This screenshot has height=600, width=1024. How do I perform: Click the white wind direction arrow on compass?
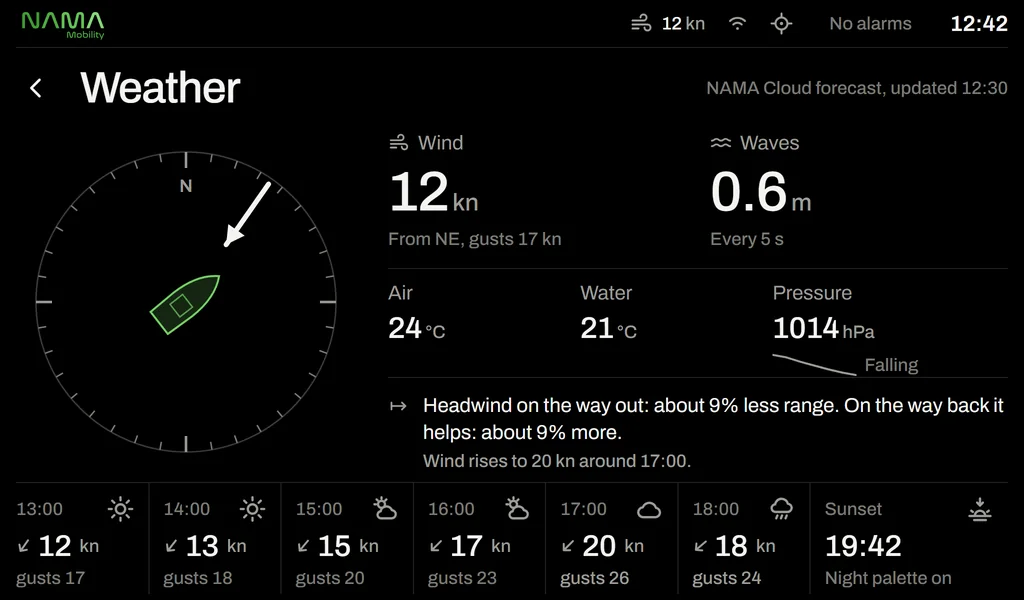click(x=248, y=214)
